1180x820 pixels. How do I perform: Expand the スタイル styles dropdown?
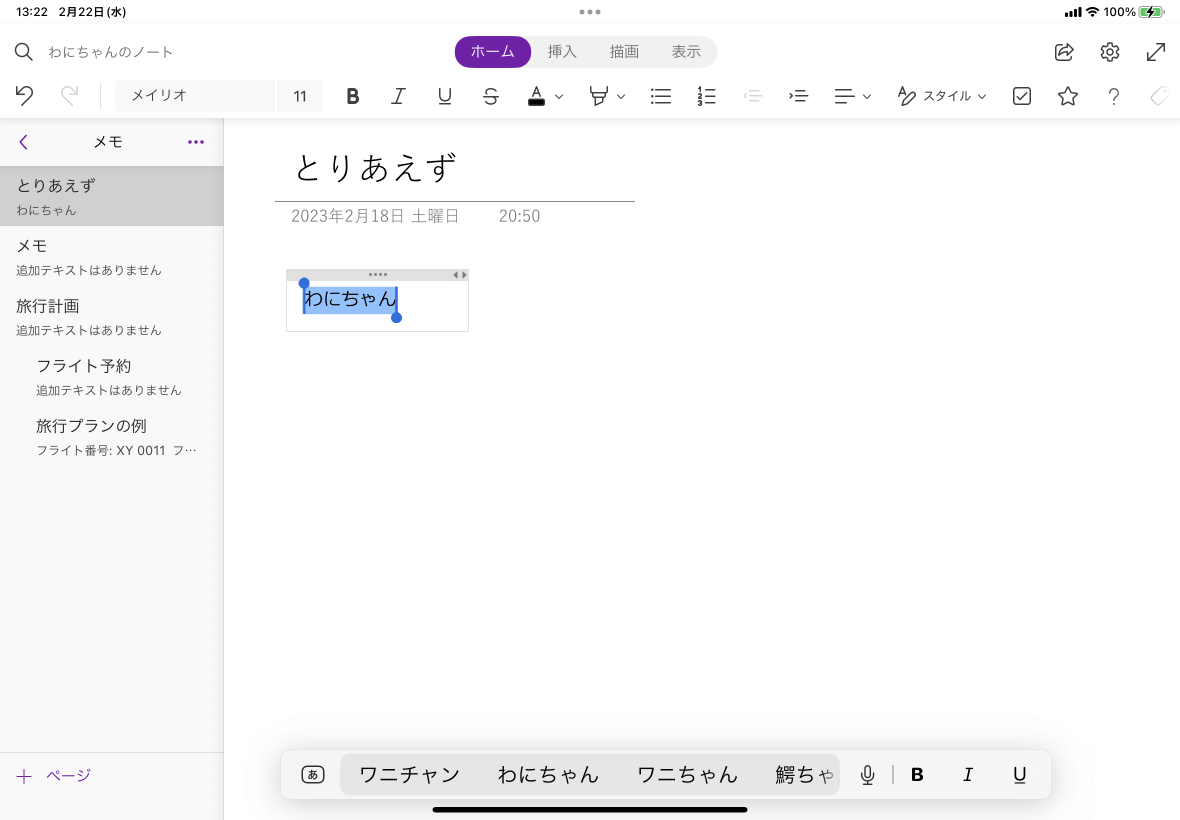pyautogui.click(x=943, y=96)
